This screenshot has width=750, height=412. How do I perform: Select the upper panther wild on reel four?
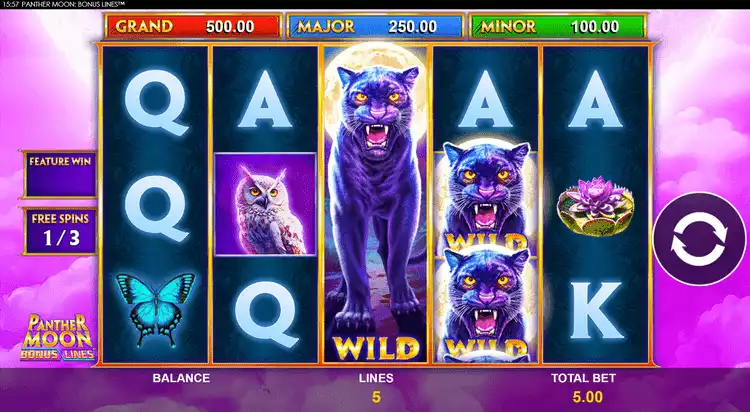click(x=485, y=196)
